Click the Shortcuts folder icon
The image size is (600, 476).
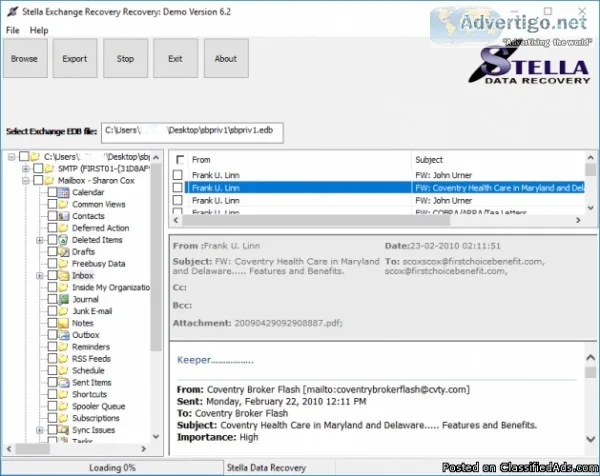tap(64, 394)
